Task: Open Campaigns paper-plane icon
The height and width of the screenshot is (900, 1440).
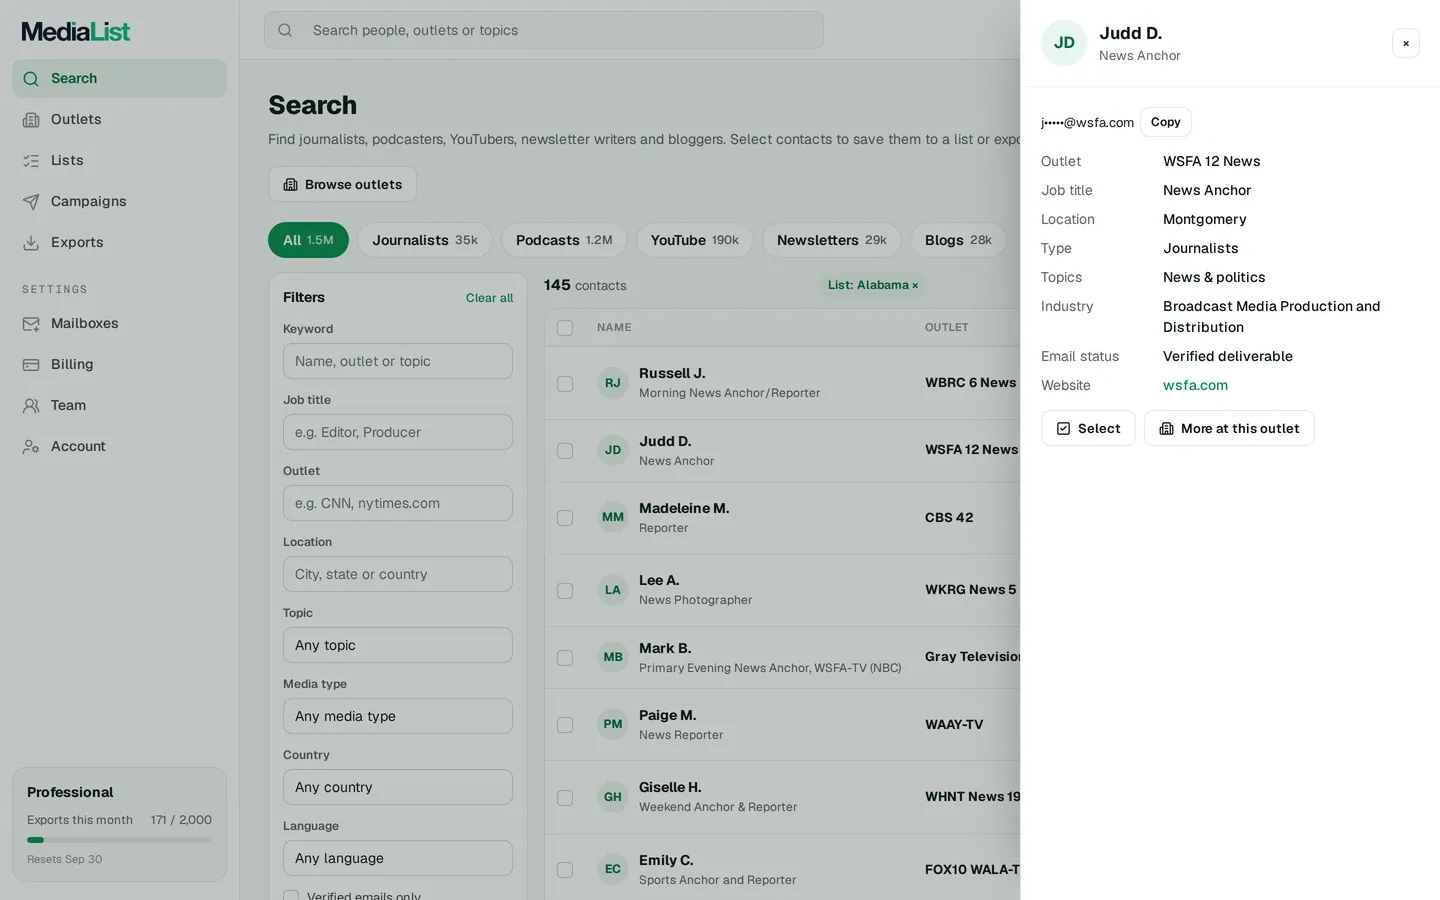Action: pos(31,202)
